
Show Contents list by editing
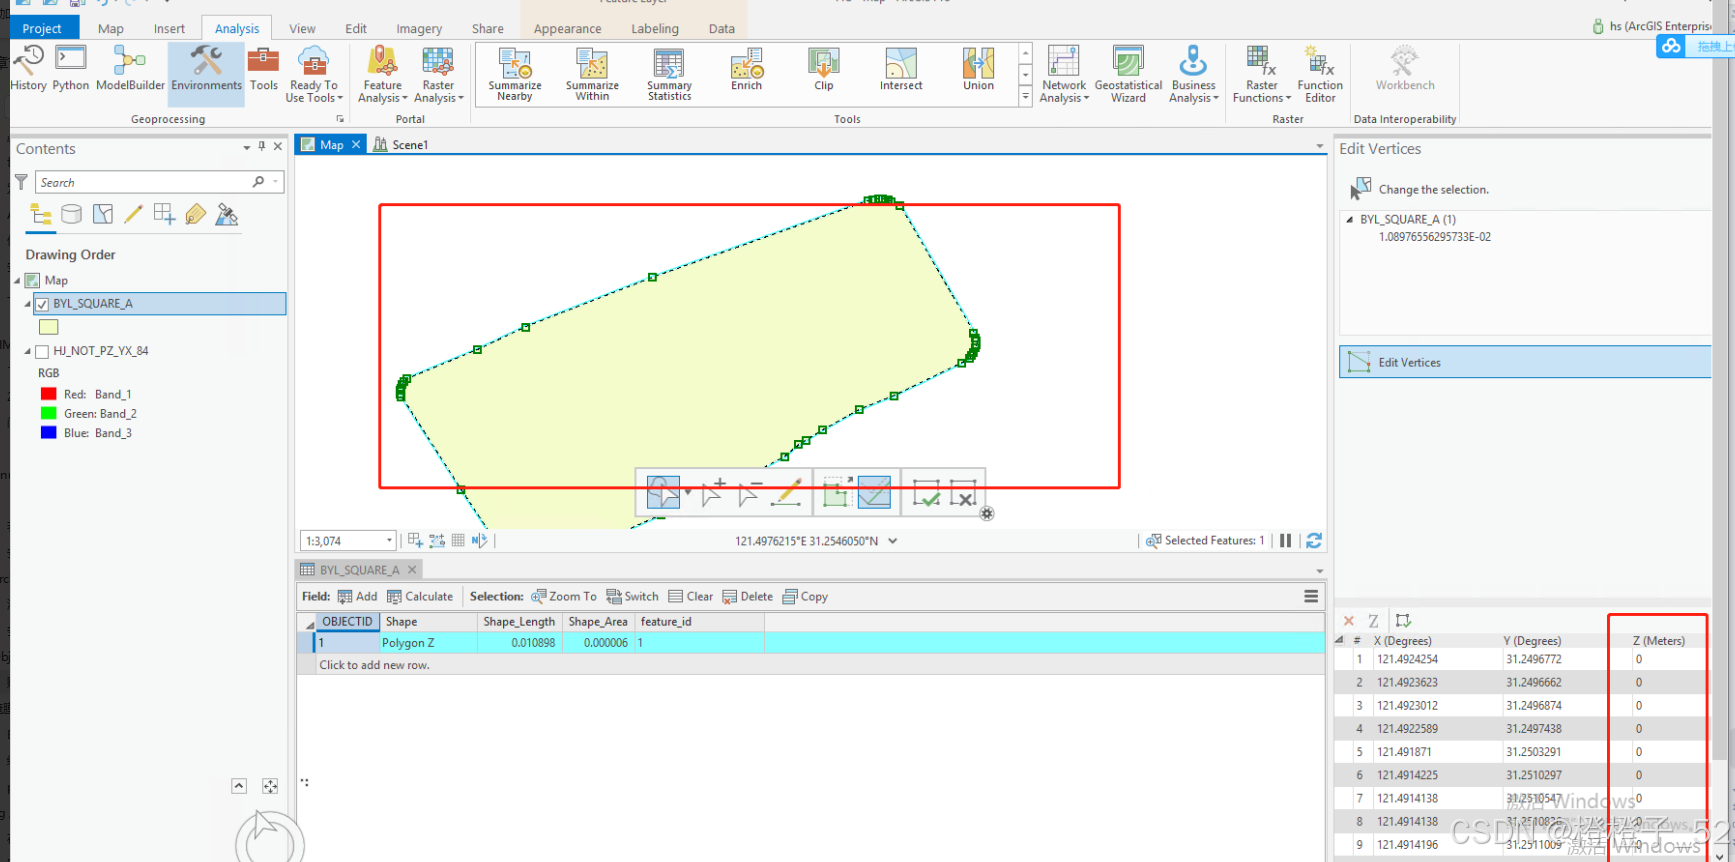(133, 214)
